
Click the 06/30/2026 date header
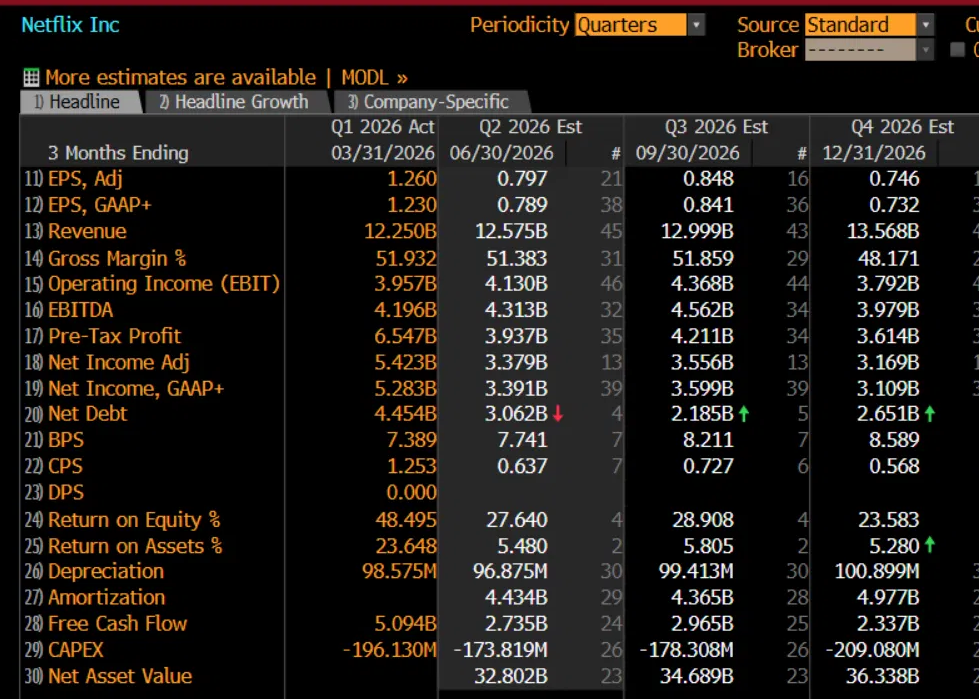(x=501, y=153)
